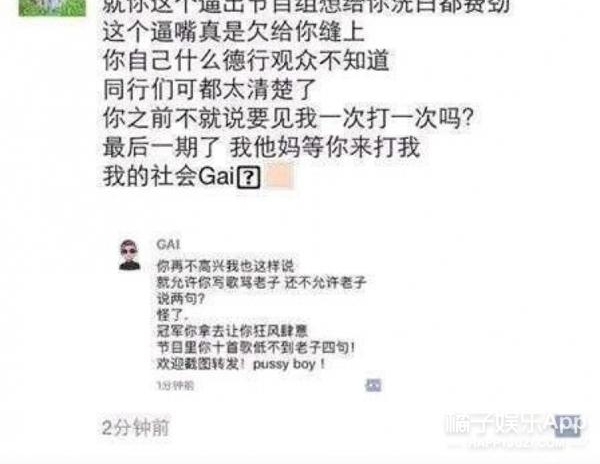
Task: Select the line 你自己什么德行观众不知道
Action: tap(246, 61)
